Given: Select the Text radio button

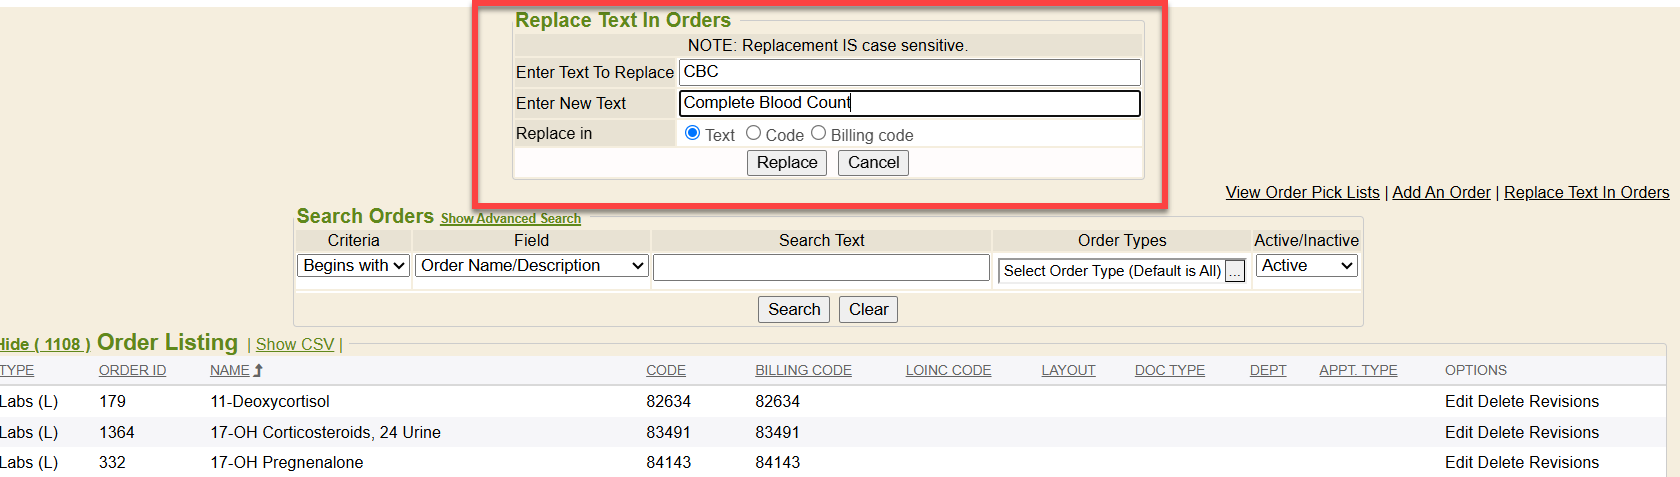Looking at the screenshot, I should (692, 133).
